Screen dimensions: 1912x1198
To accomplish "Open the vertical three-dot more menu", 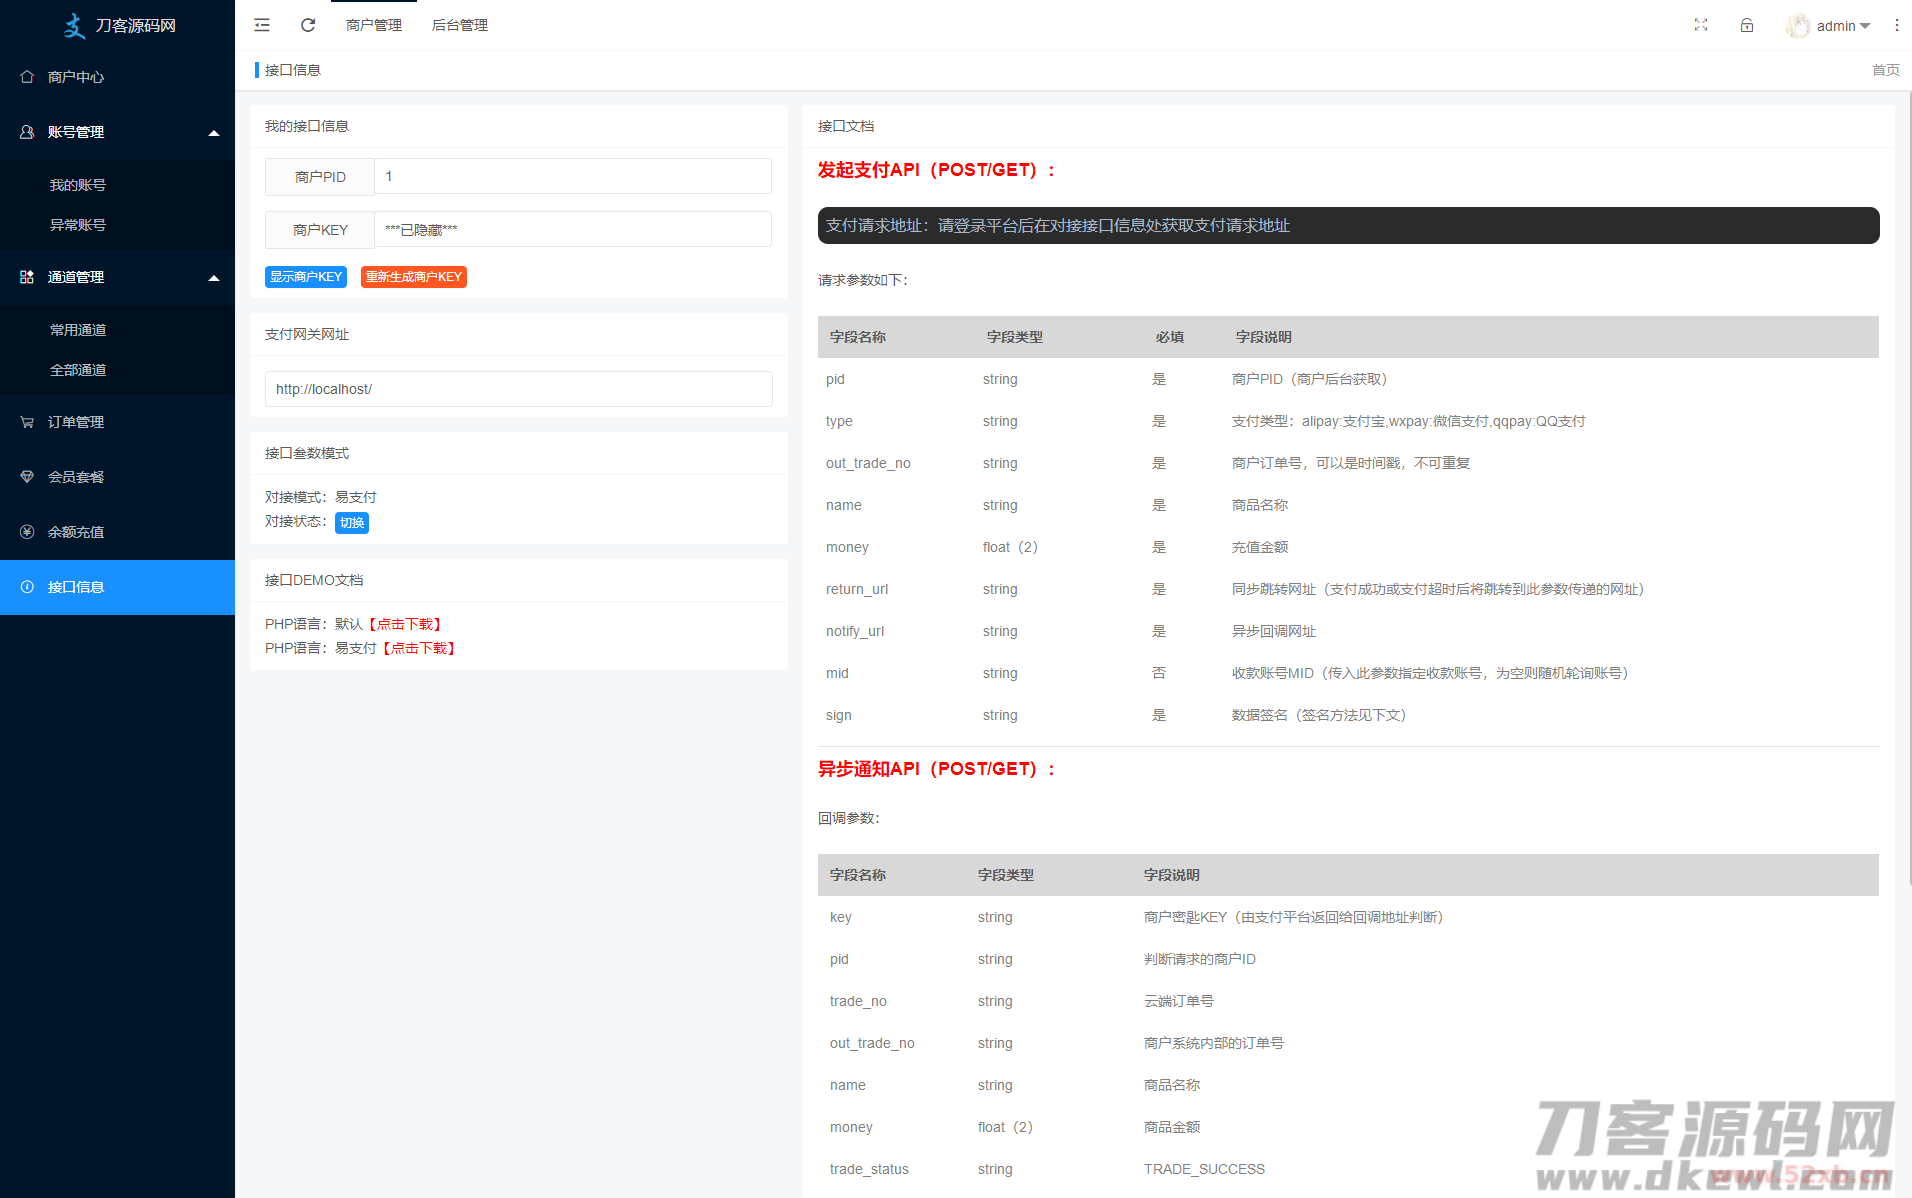I will tap(1896, 25).
